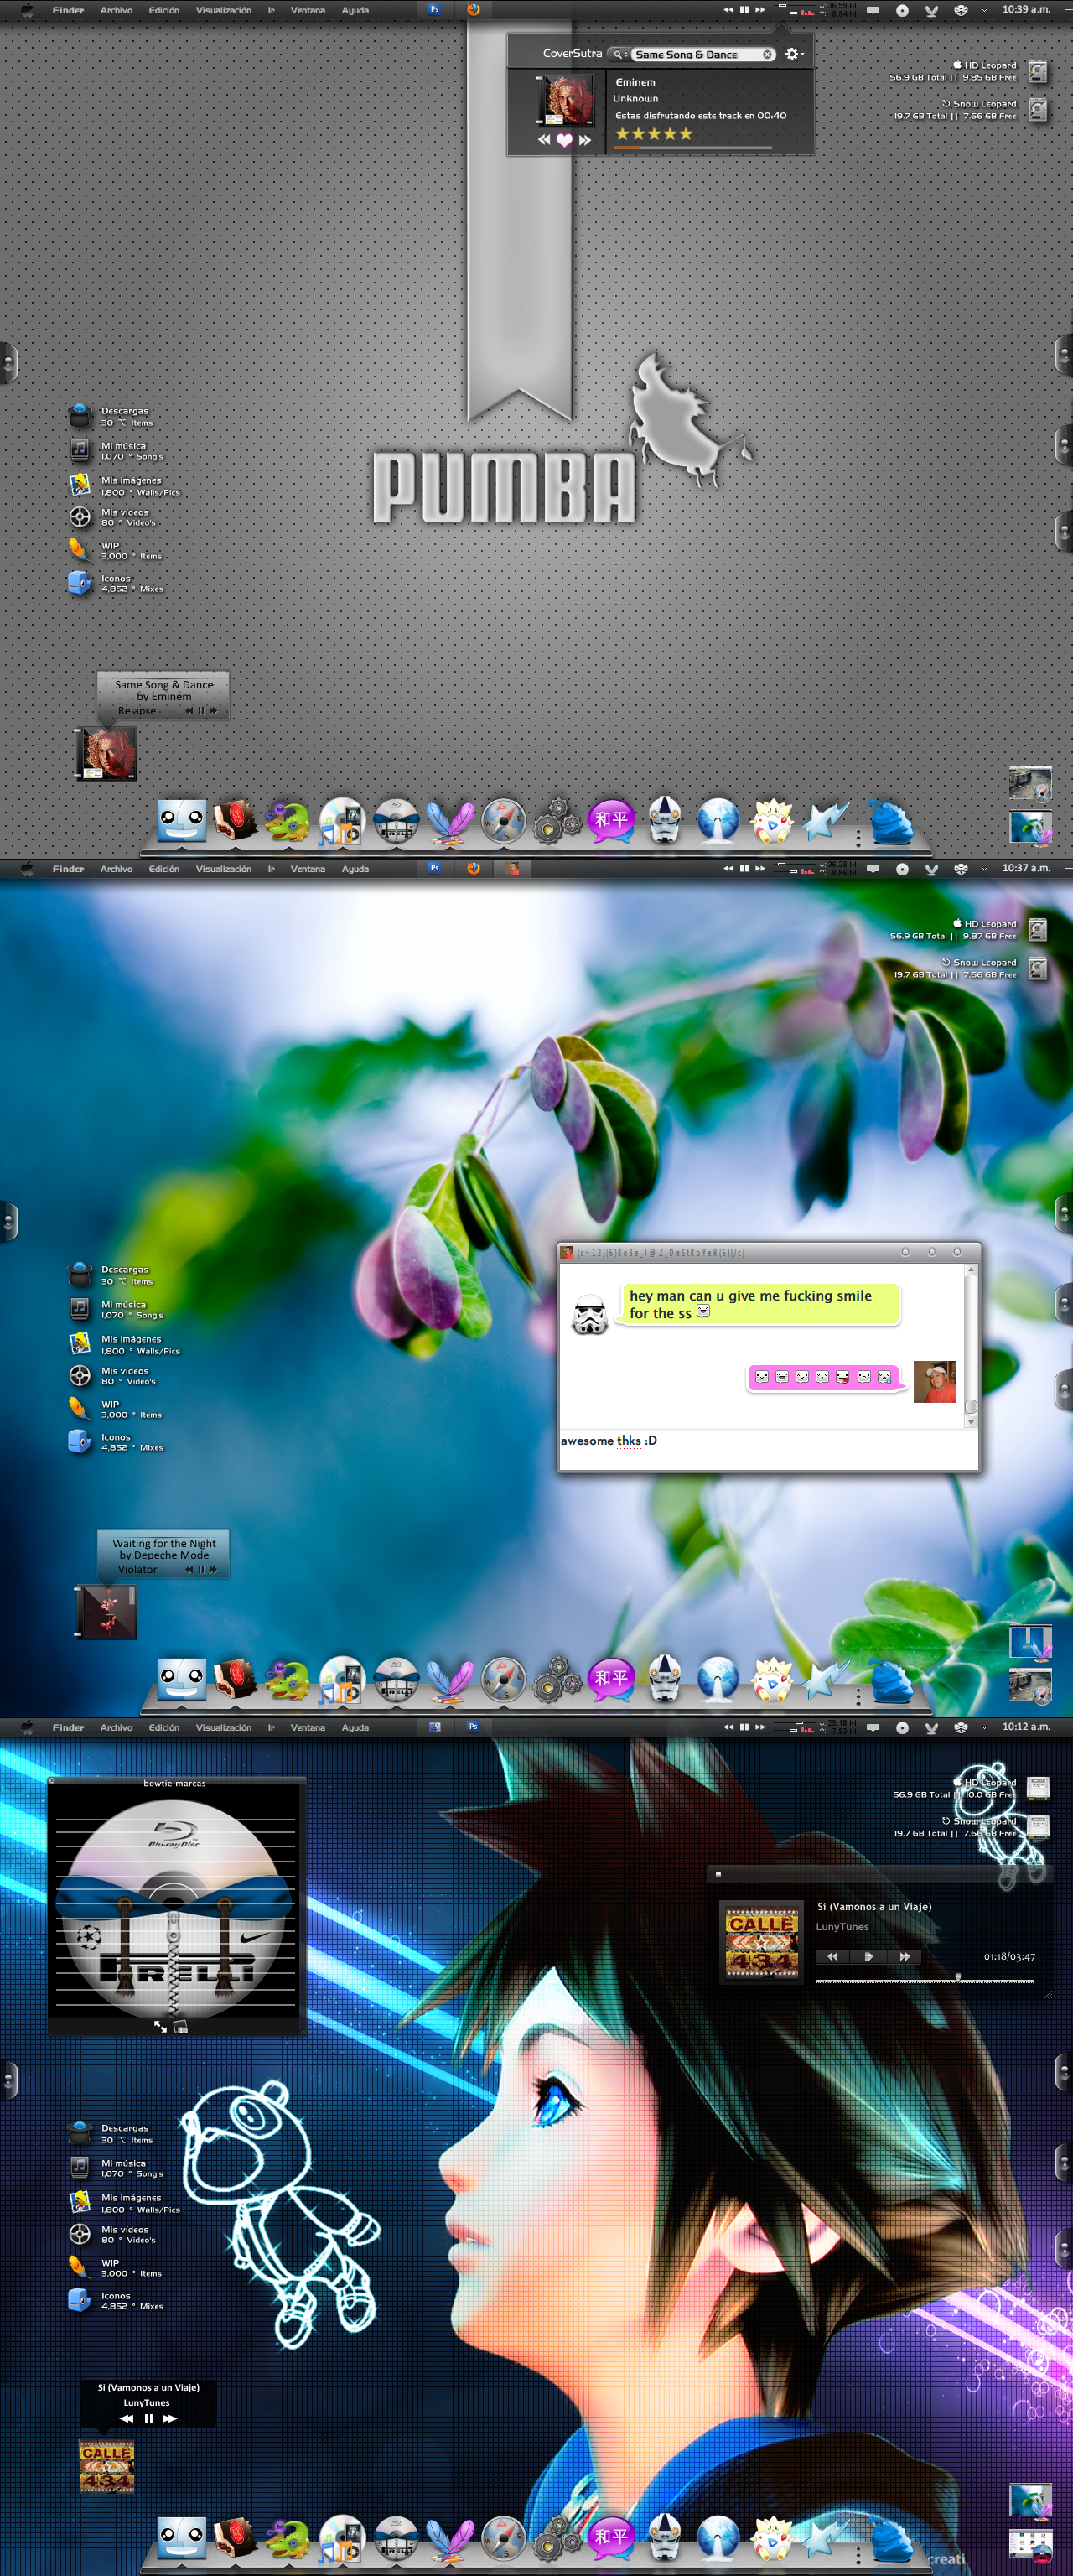Open the Photoshop Ps icon in the 10:39 menu bar

(434, 9)
